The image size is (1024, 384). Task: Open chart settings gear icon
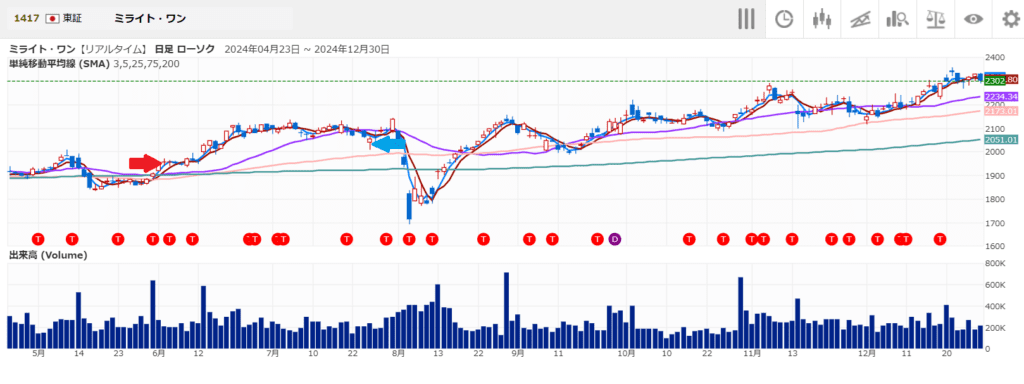click(1010, 19)
